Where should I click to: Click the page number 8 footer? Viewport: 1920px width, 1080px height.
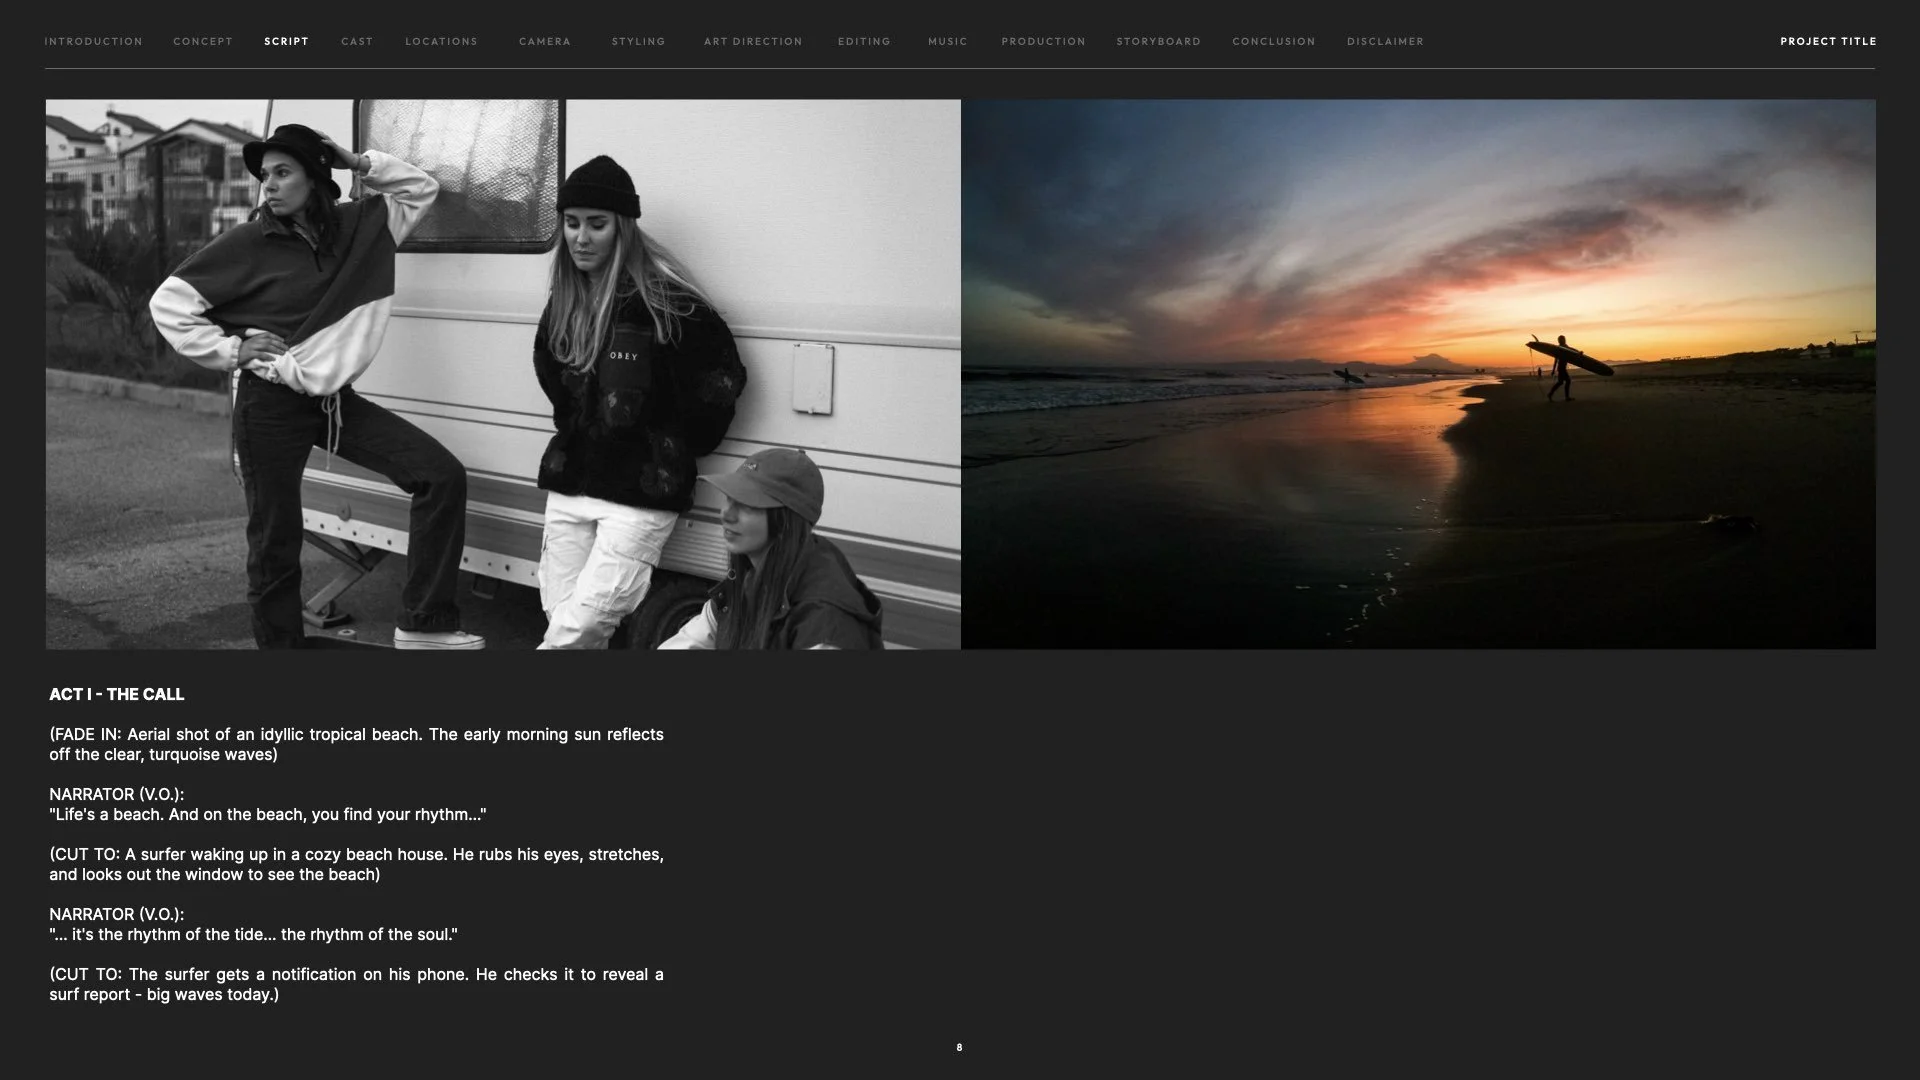click(x=959, y=1047)
